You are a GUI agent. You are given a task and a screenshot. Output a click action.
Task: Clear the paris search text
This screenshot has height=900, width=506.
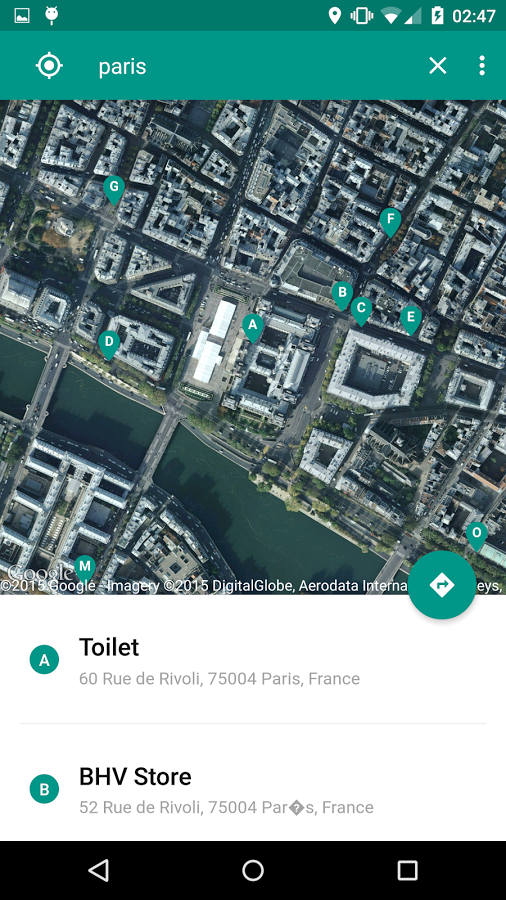click(438, 66)
